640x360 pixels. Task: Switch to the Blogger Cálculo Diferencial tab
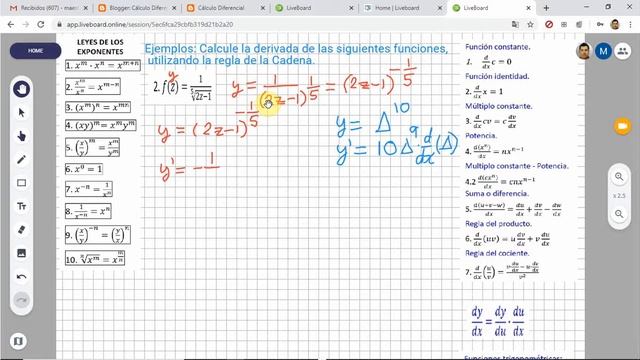click(x=137, y=8)
